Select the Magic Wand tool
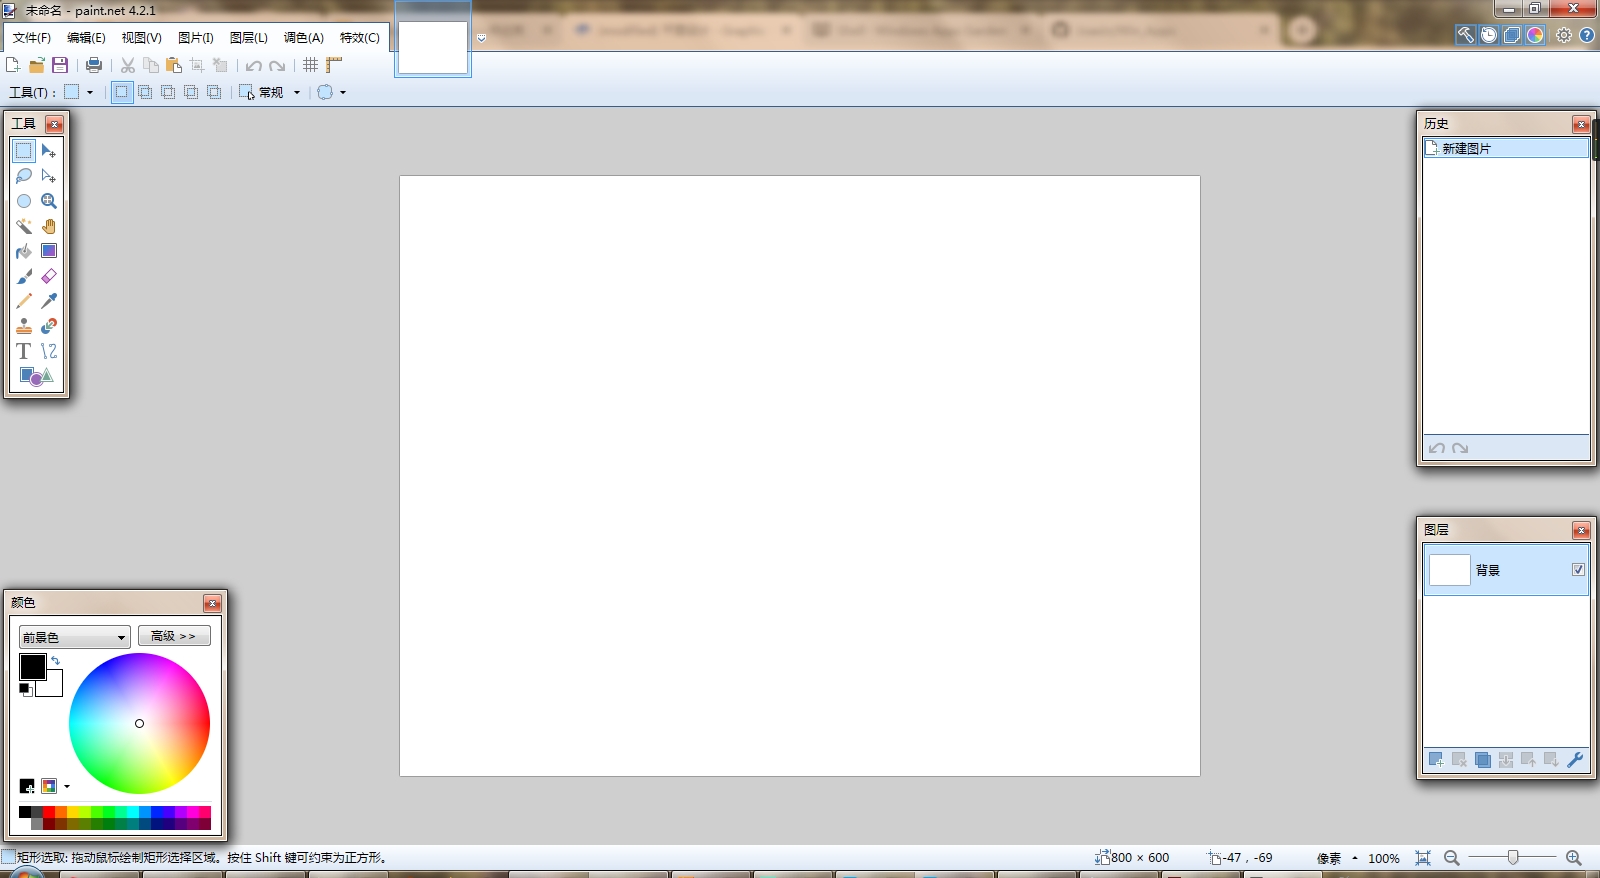The height and width of the screenshot is (878, 1600). (x=24, y=226)
